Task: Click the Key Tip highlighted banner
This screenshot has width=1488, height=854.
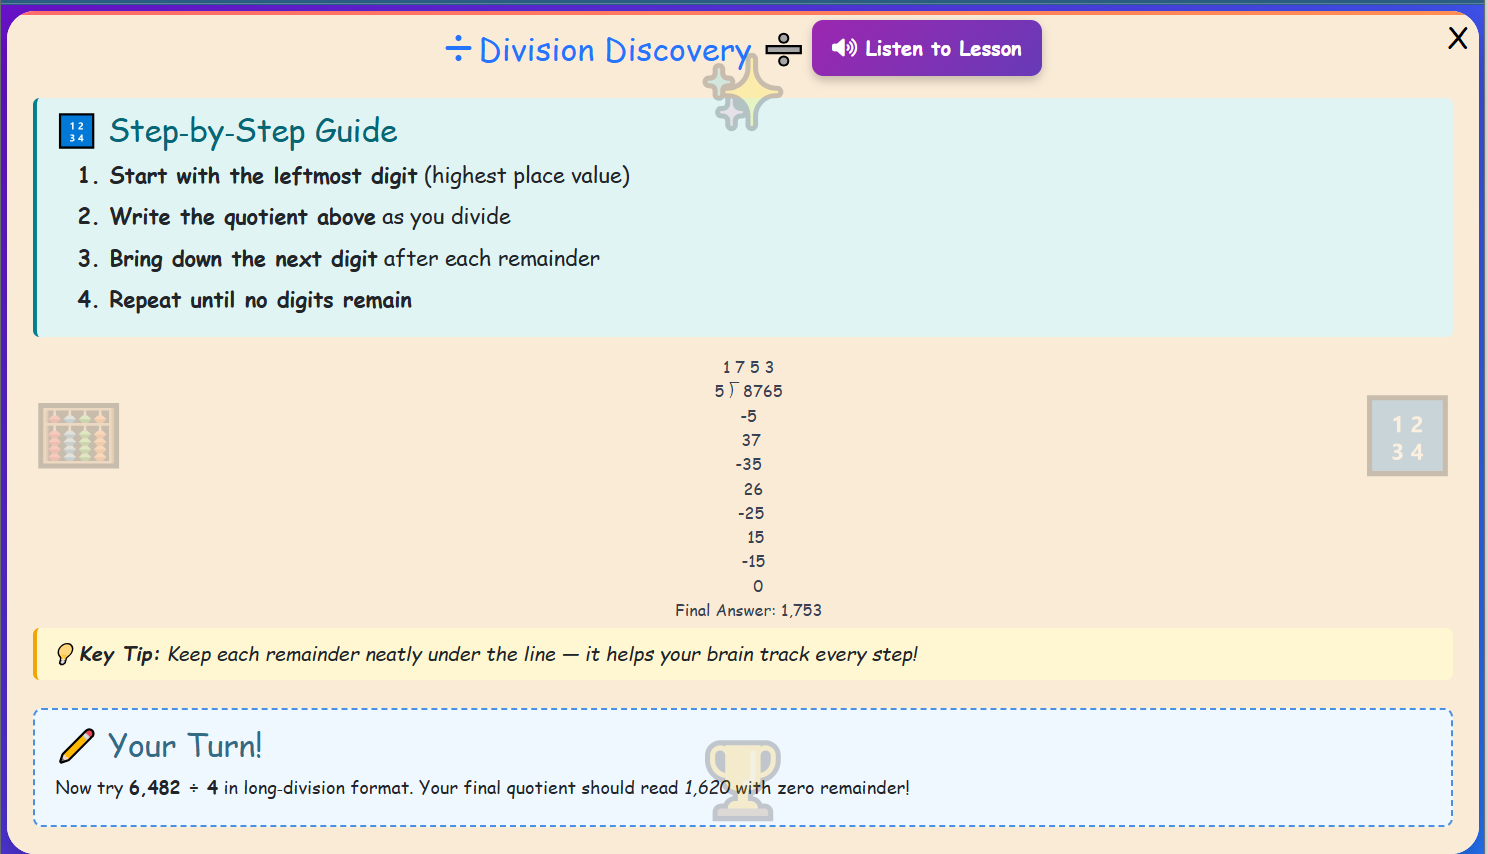Action: [744, 654]
